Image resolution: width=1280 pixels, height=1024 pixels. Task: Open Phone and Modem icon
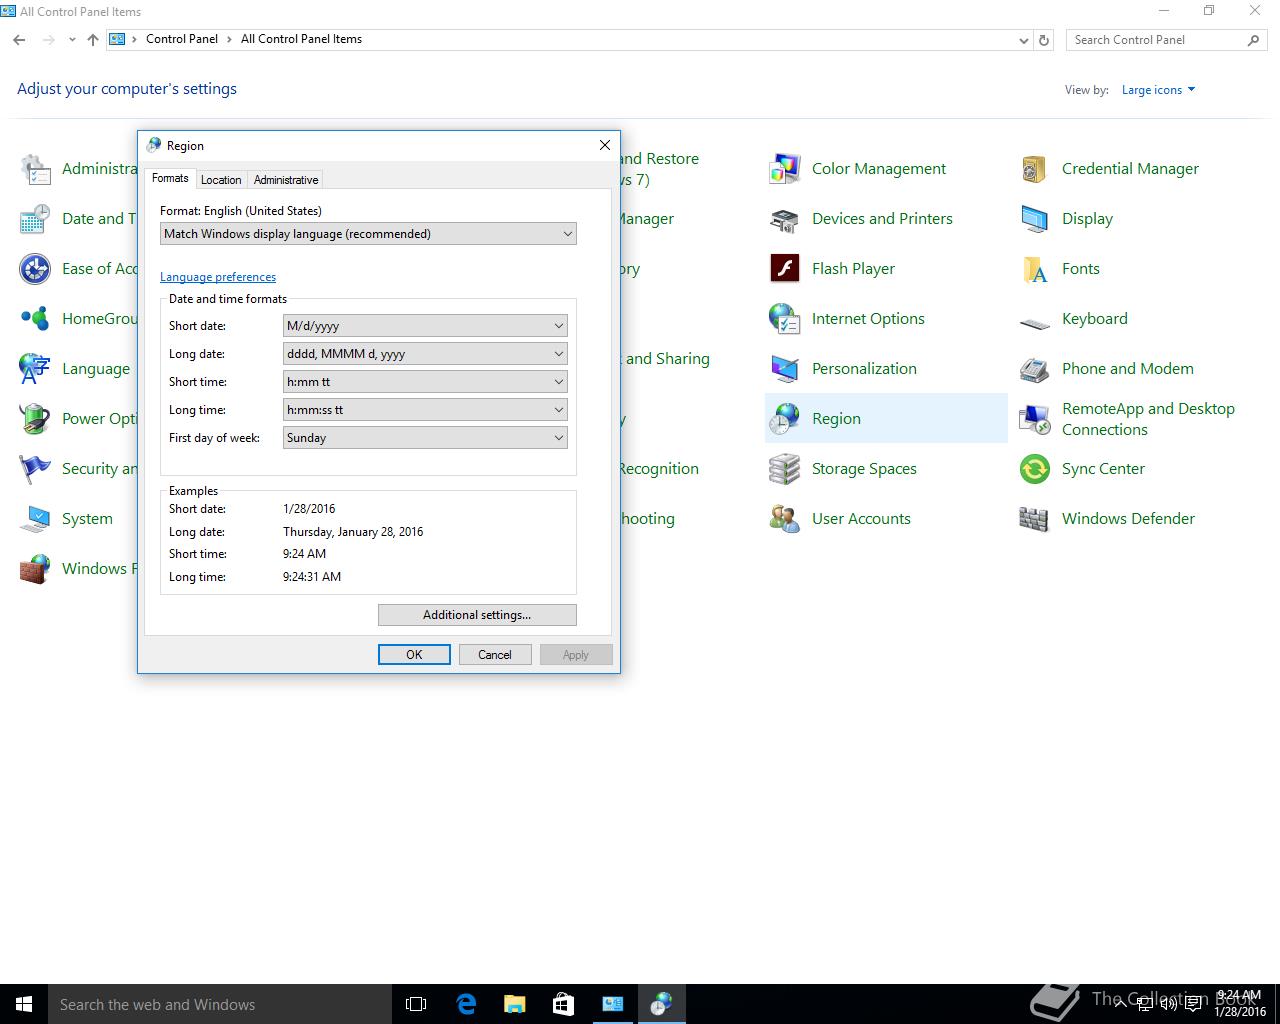[1034, 369]
